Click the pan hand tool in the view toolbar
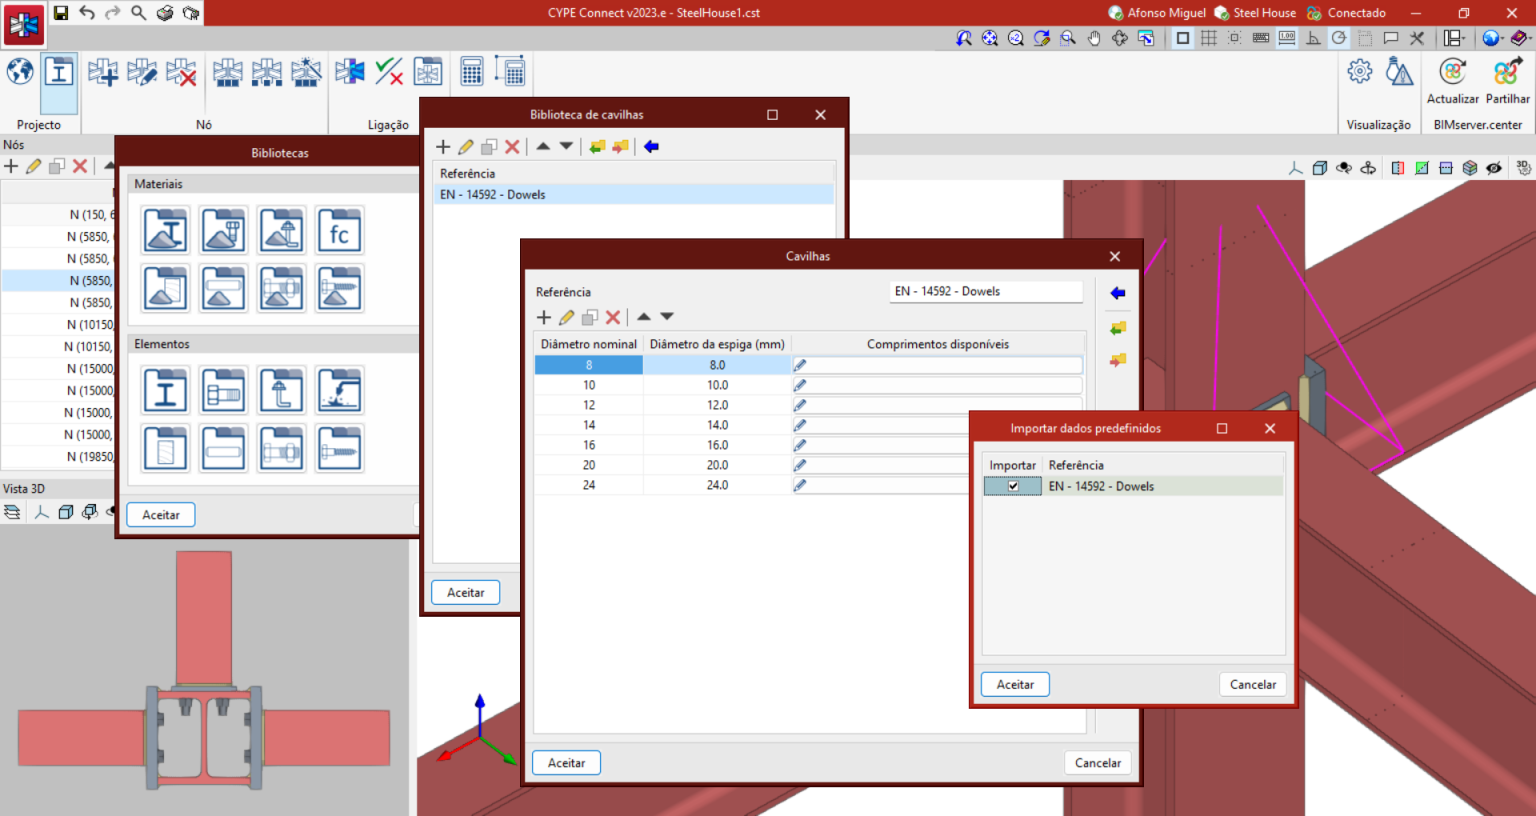This screenshot has height=816, width=1536. (x=1094, y=38)
